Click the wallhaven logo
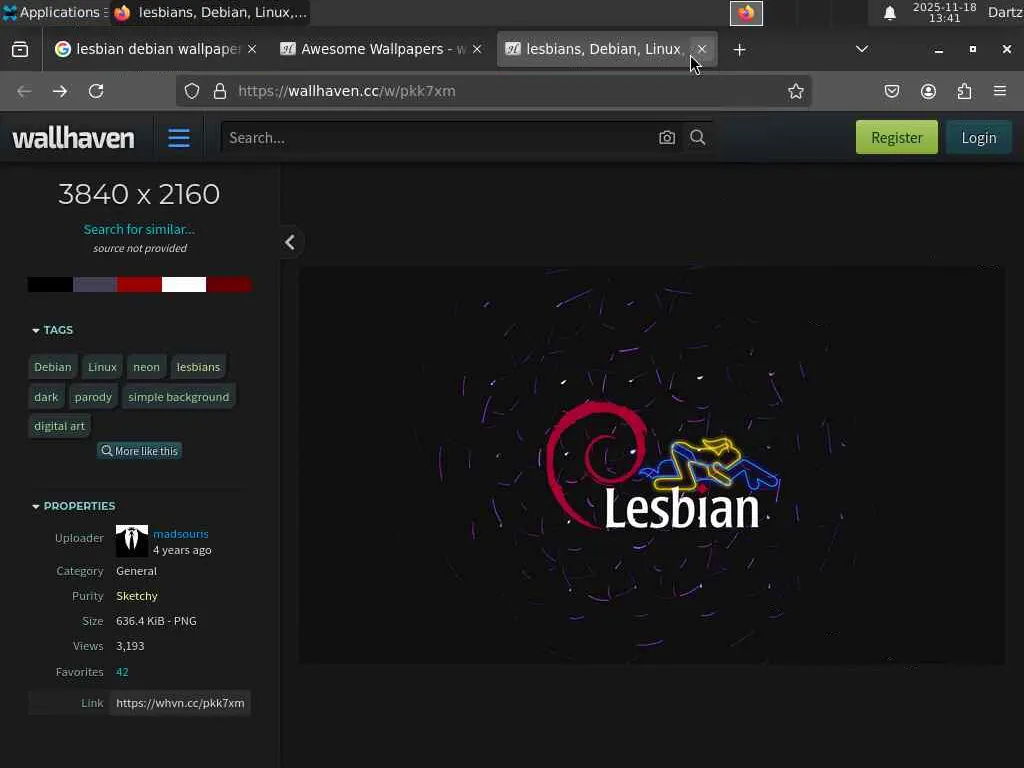 coord(74,138)
